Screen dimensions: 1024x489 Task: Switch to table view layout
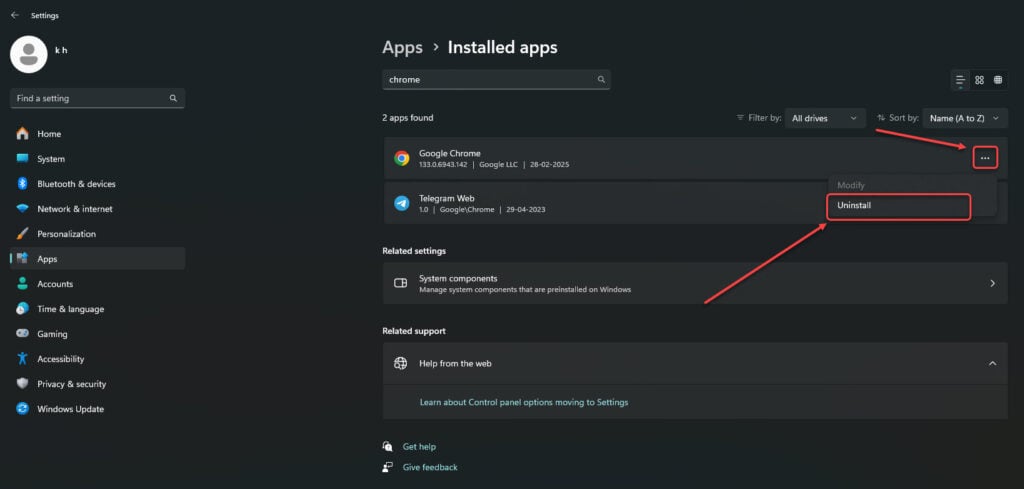click(998, 80)
